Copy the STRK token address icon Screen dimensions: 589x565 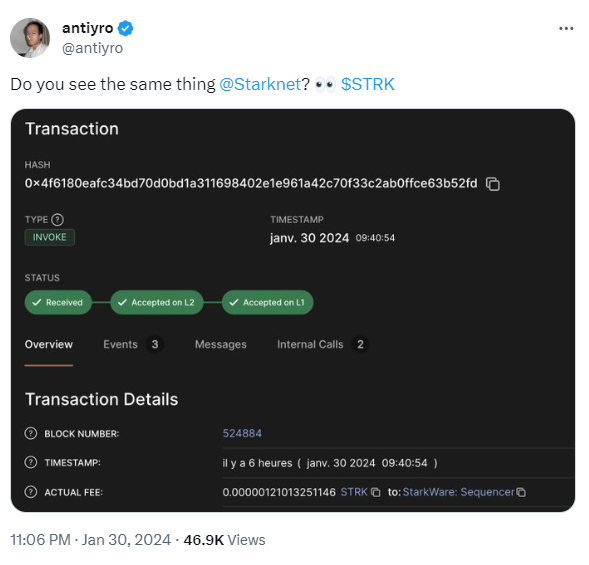[376, 492]
